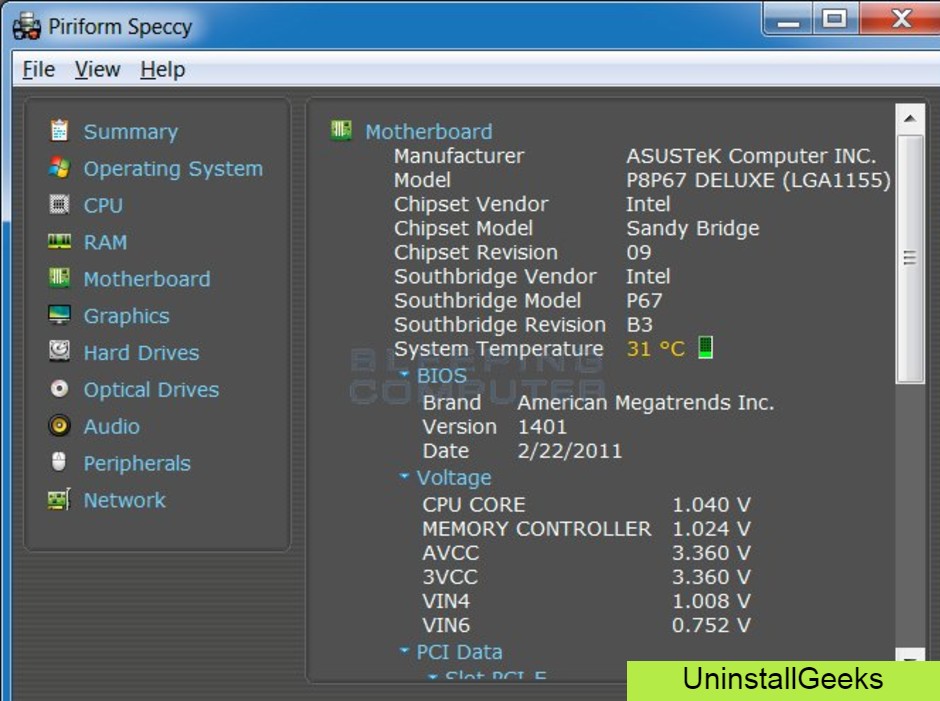Click the Chipset Revision 09 value
Image resolution: width=940 pixels, height=701 pixels.
(639, 252)
